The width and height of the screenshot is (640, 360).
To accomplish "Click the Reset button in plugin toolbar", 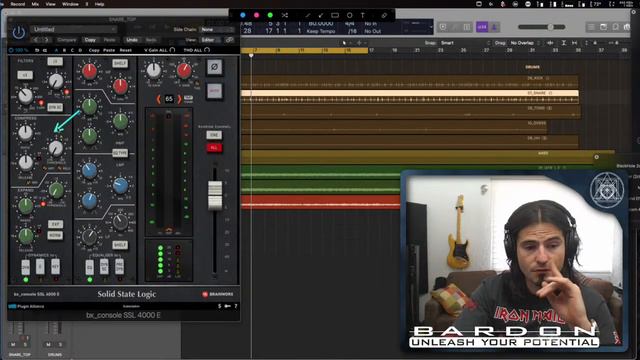I will 125,50.
